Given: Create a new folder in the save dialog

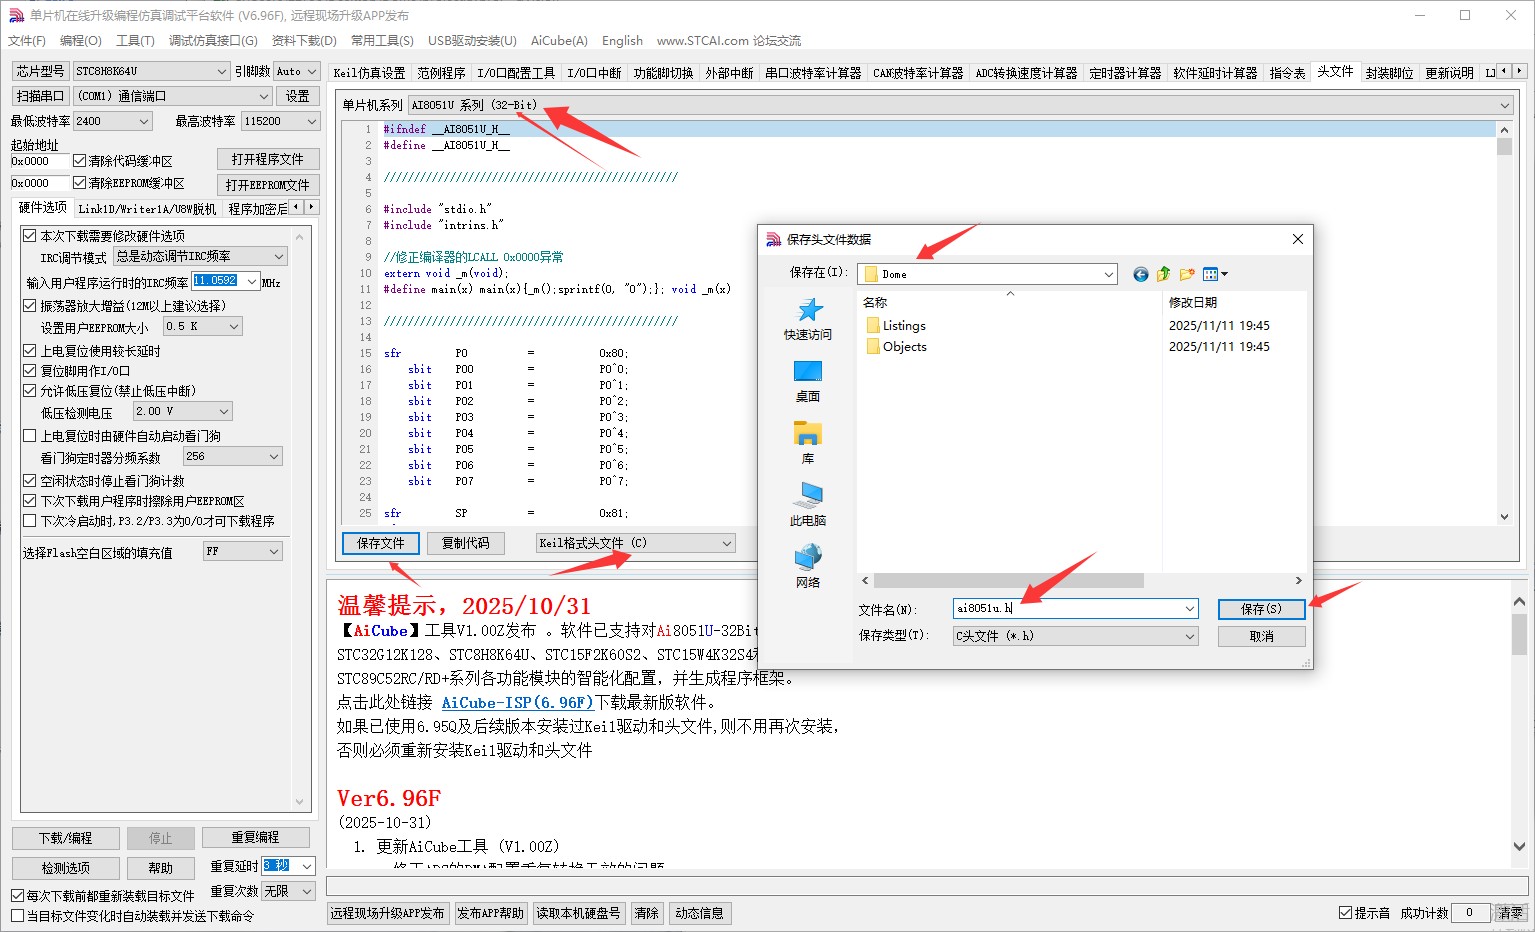Looking at the screenshot, I should pyautogui.click(x=1186, y=273).
